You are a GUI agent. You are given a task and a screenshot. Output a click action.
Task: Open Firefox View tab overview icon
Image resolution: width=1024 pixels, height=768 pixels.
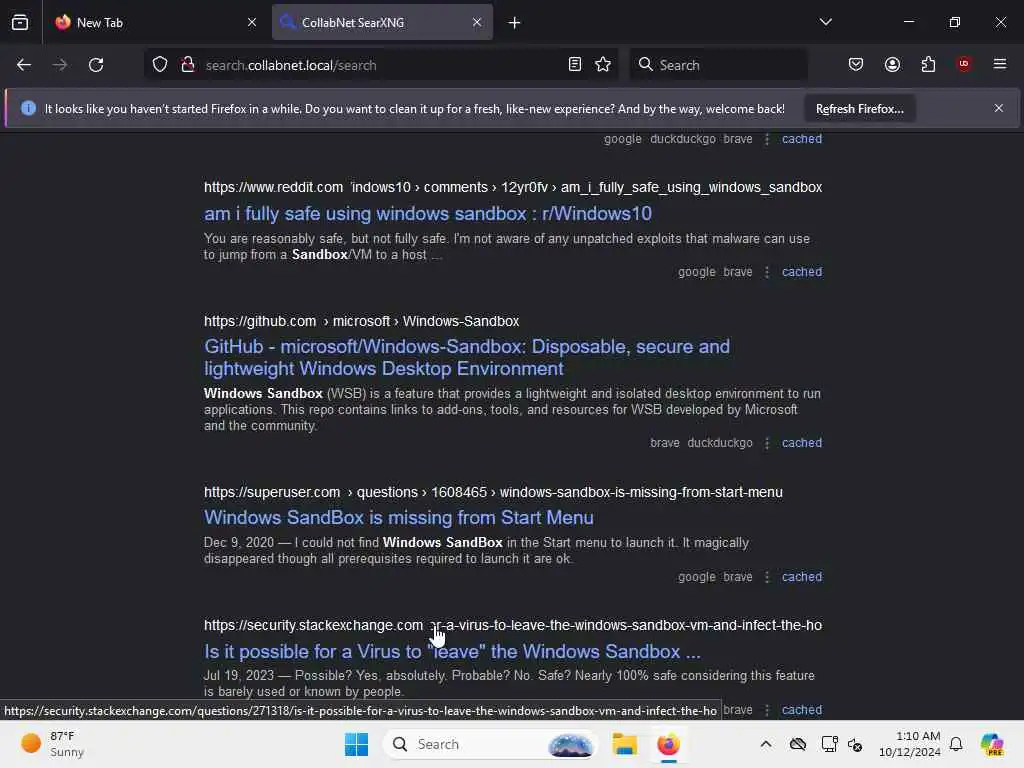tap(20, 22)
